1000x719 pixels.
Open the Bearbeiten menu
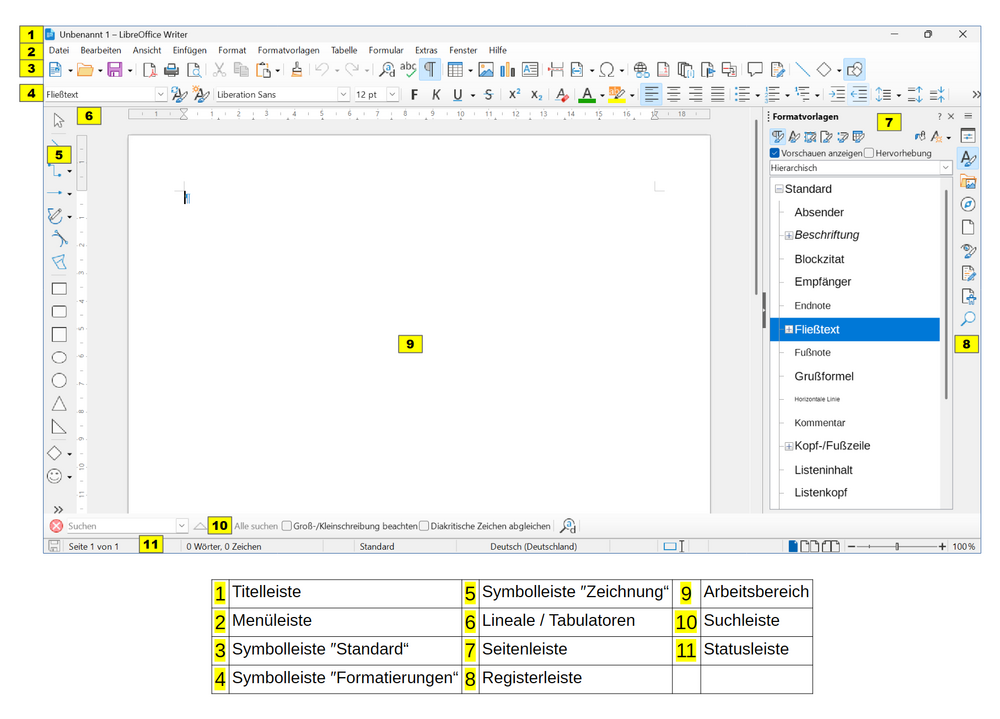pos(101,50)
